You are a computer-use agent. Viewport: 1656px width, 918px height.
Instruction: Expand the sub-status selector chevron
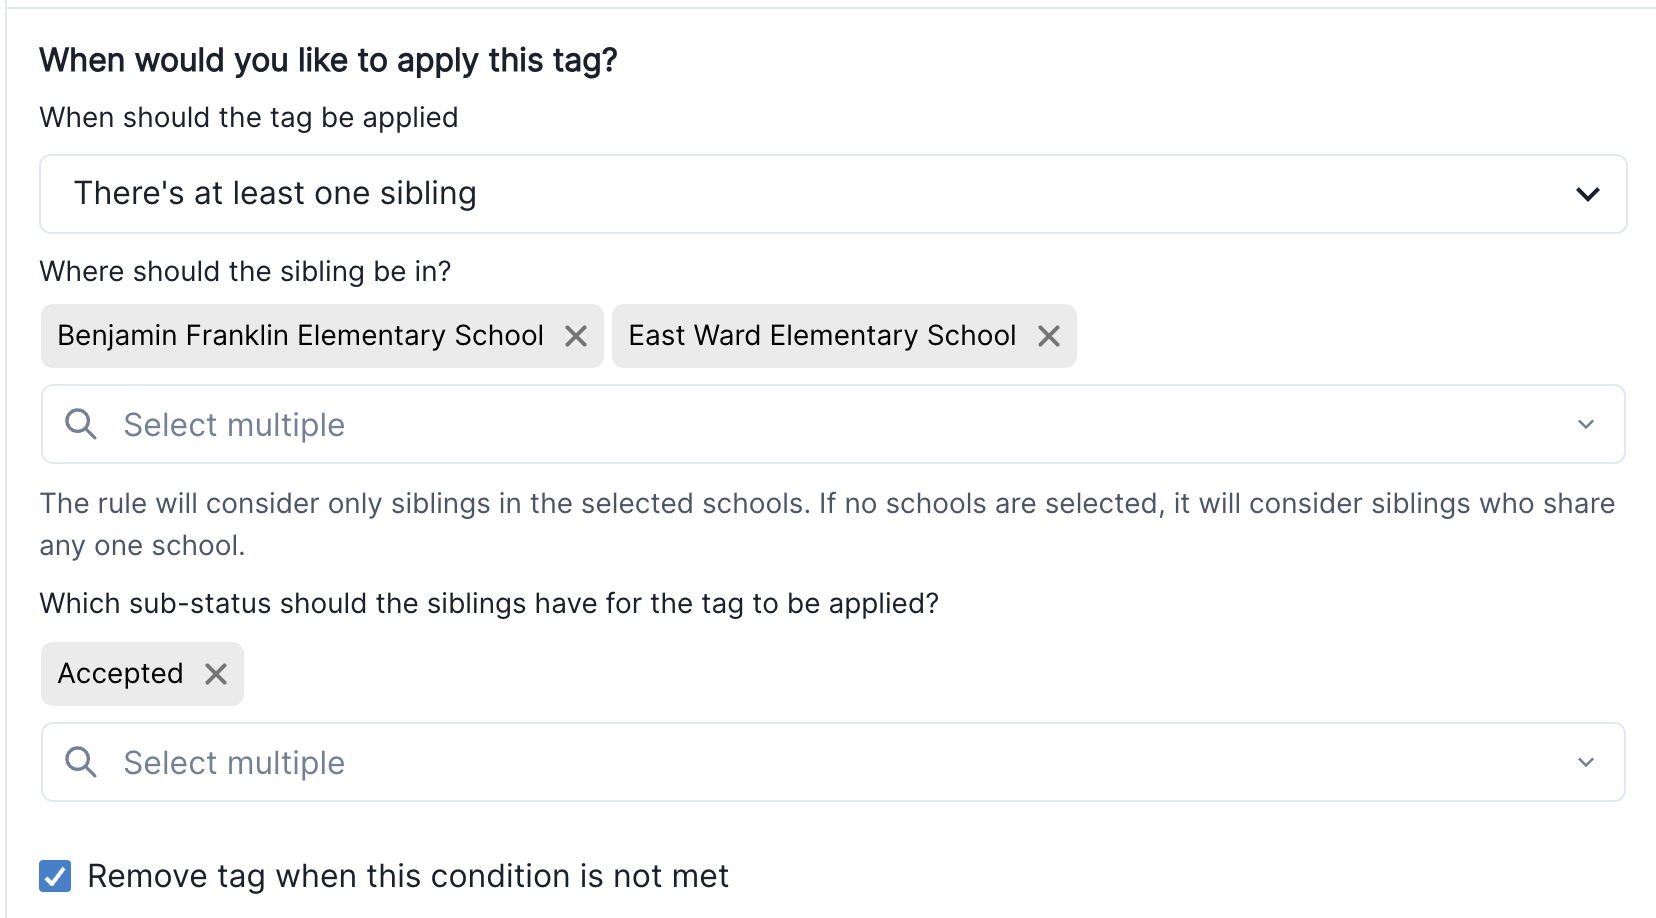click(1586, 762)
